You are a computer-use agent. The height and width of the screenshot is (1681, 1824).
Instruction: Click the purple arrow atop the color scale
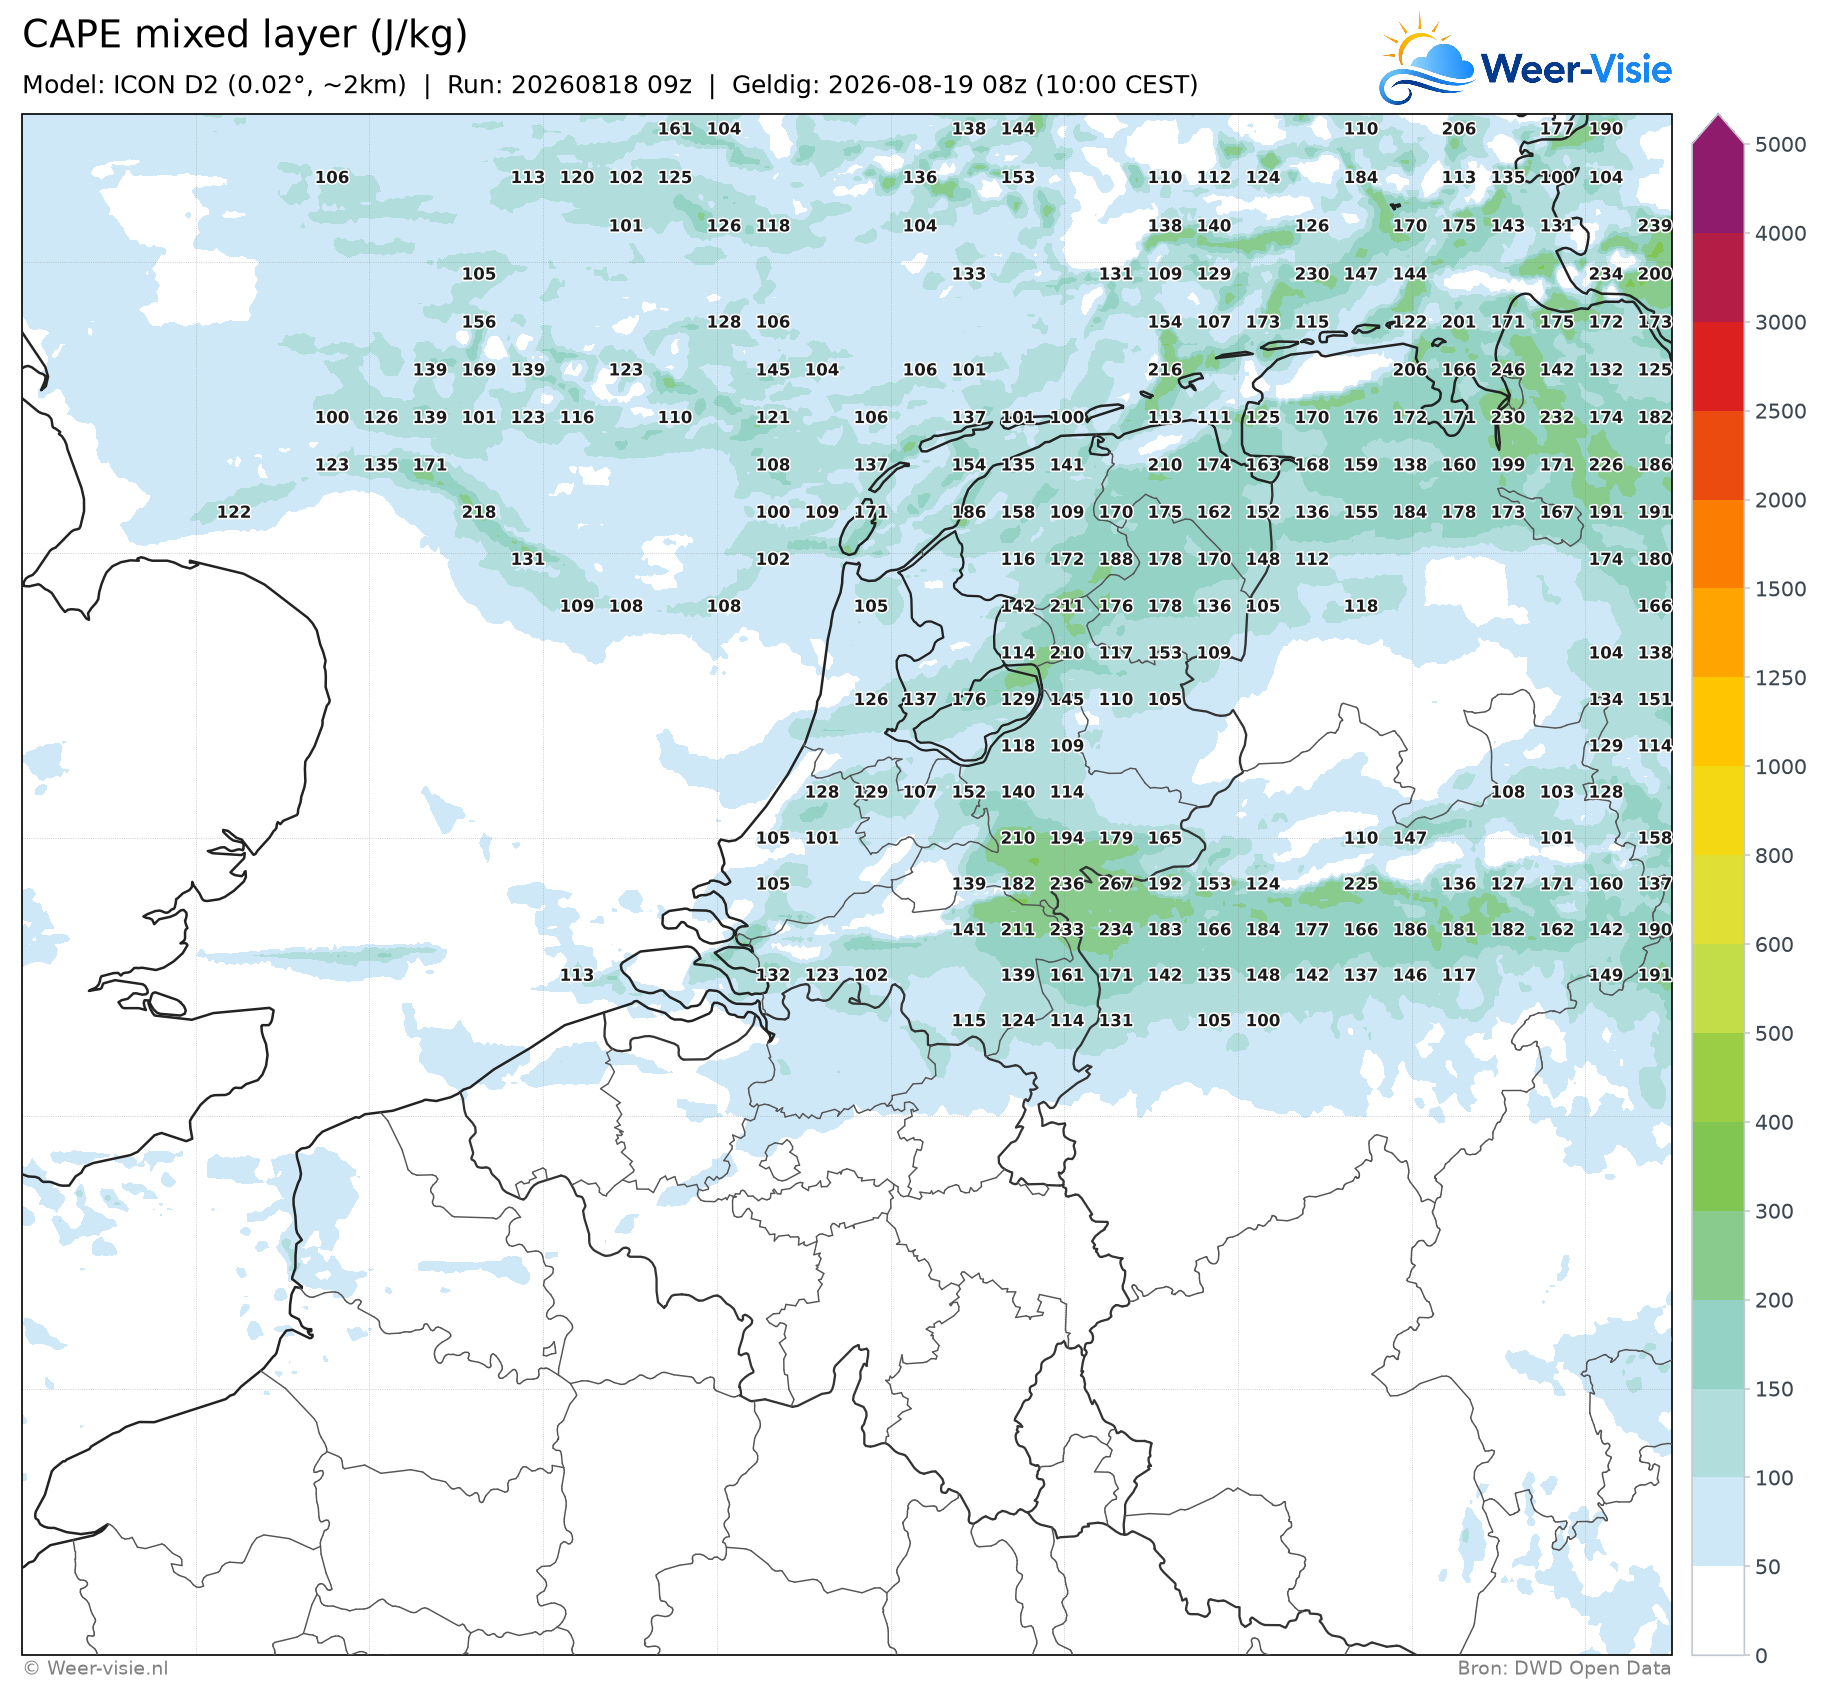(x=1718, y=129)
